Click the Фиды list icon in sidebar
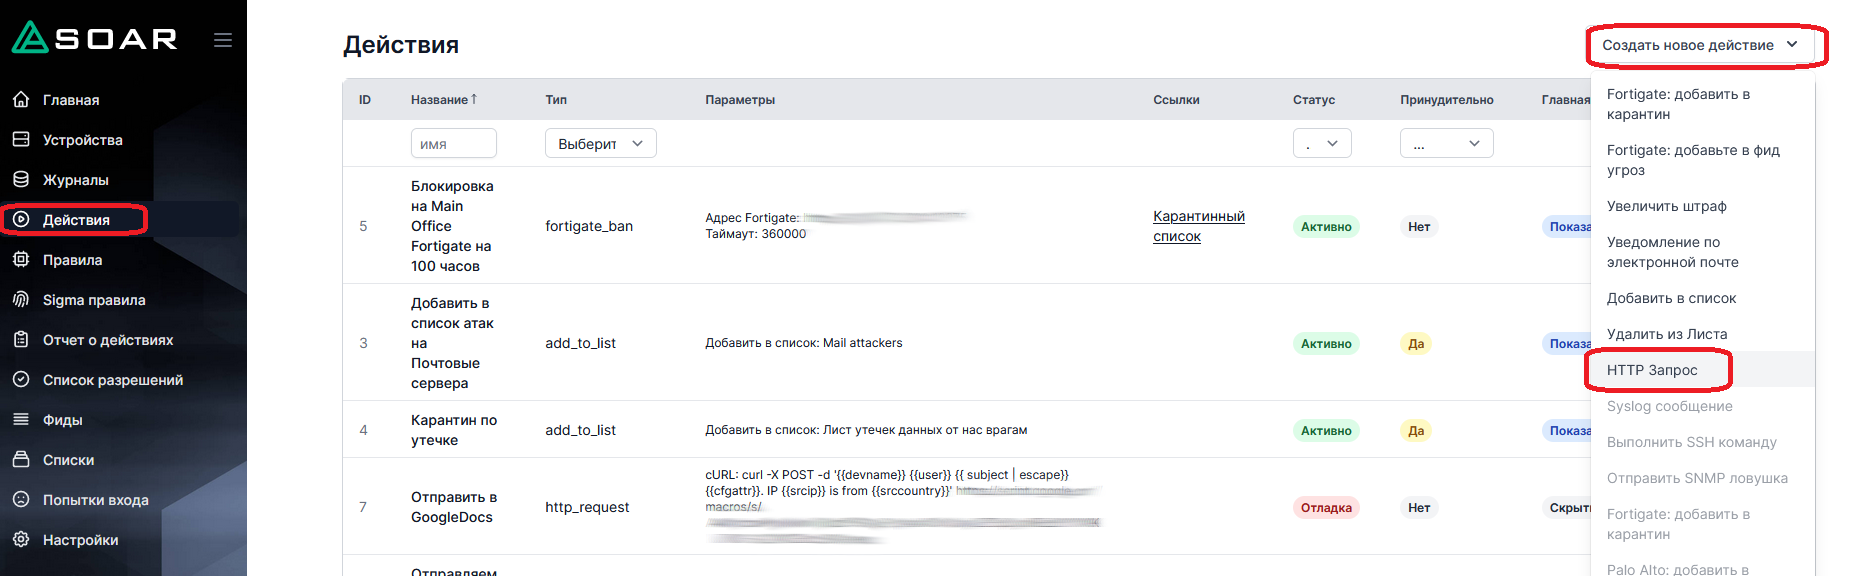The image size is (1851, 576). (21, 420)
